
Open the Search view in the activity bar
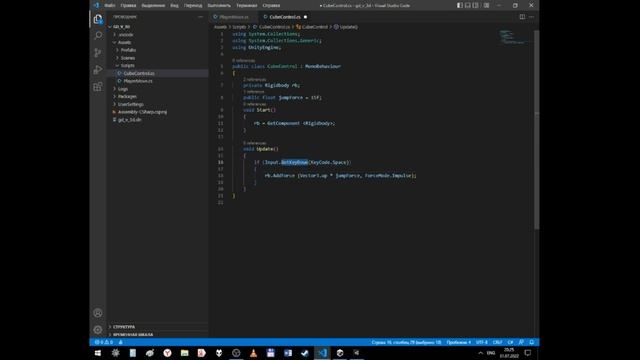(98, 36)
